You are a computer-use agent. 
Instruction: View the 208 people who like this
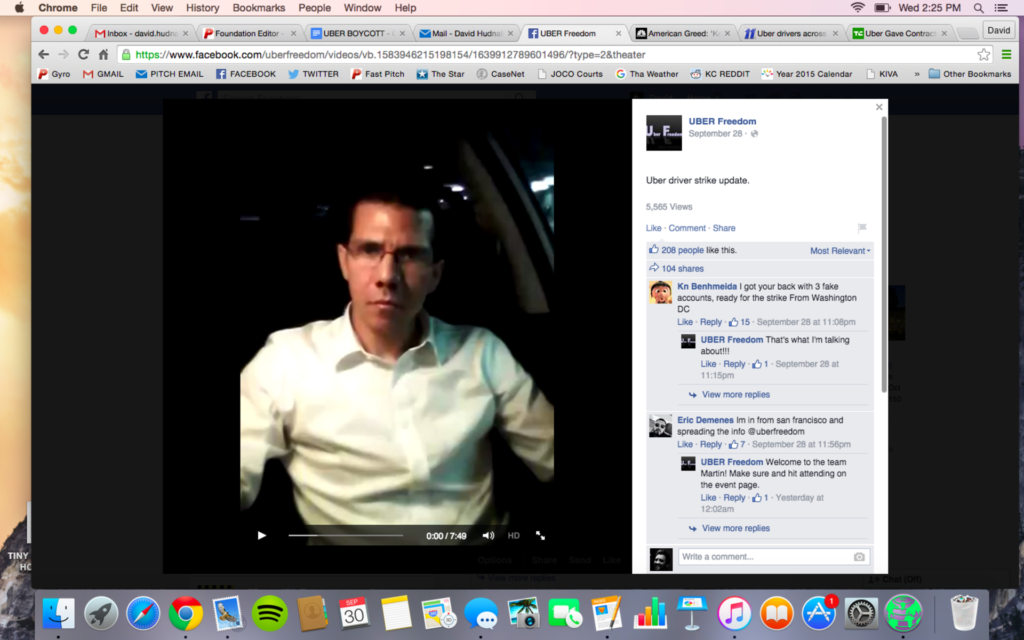(682, 250)
